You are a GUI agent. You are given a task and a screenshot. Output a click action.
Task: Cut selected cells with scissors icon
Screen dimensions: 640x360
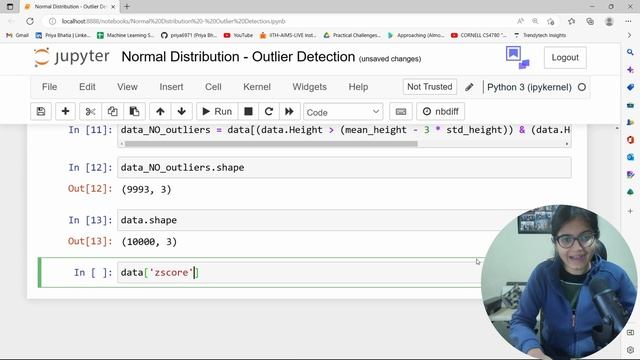(90, 111)
